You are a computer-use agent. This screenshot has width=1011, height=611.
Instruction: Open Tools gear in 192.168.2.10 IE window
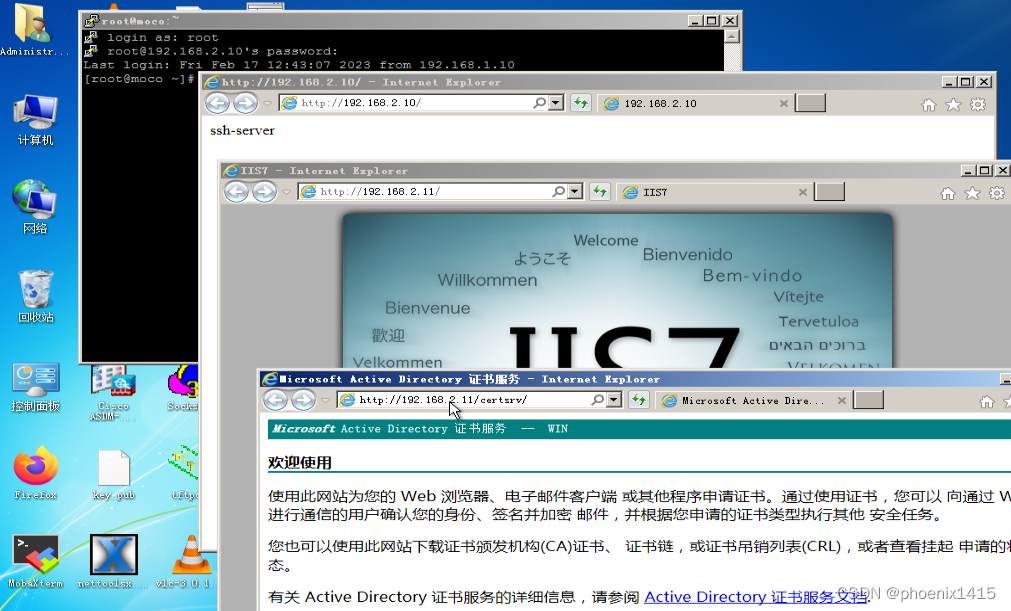coord(978,104)
